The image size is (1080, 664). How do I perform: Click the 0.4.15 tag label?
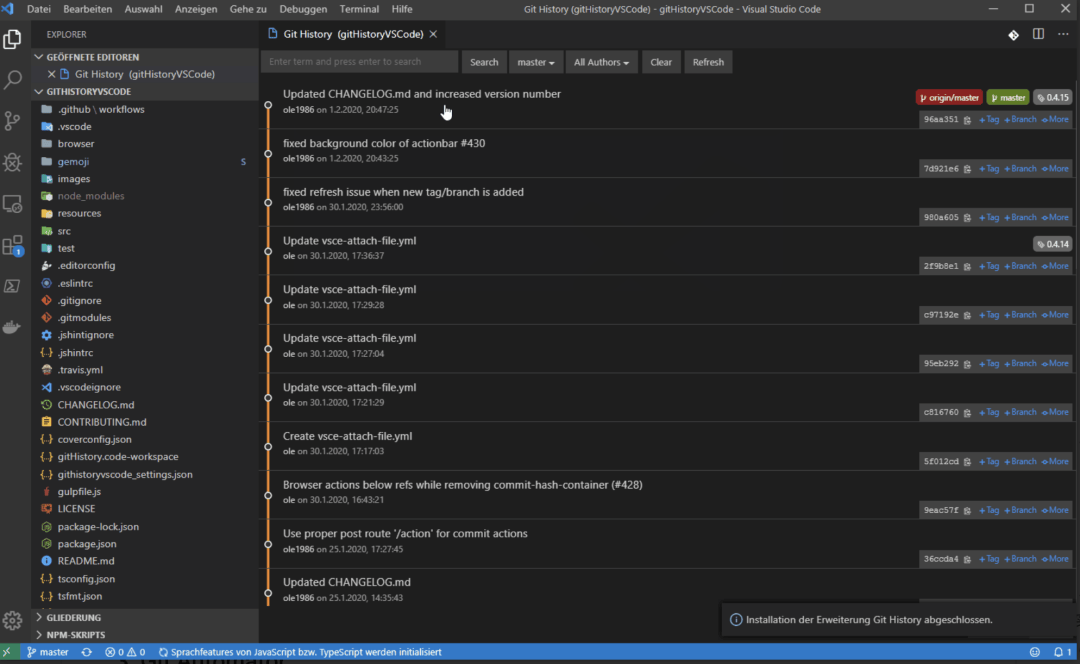tap(1052, 98)
